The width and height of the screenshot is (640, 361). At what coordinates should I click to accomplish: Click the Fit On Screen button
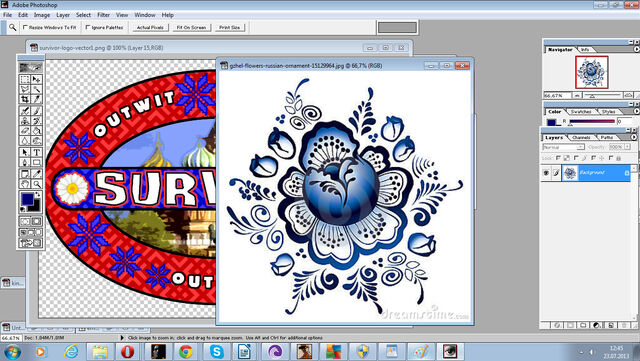[191, 27]
